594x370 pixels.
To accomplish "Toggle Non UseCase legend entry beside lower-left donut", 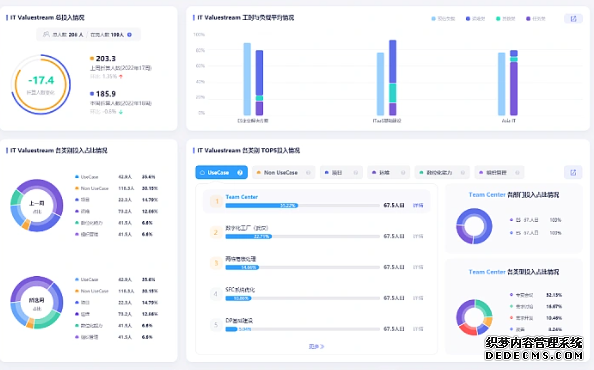I will [x=91, y=291].
